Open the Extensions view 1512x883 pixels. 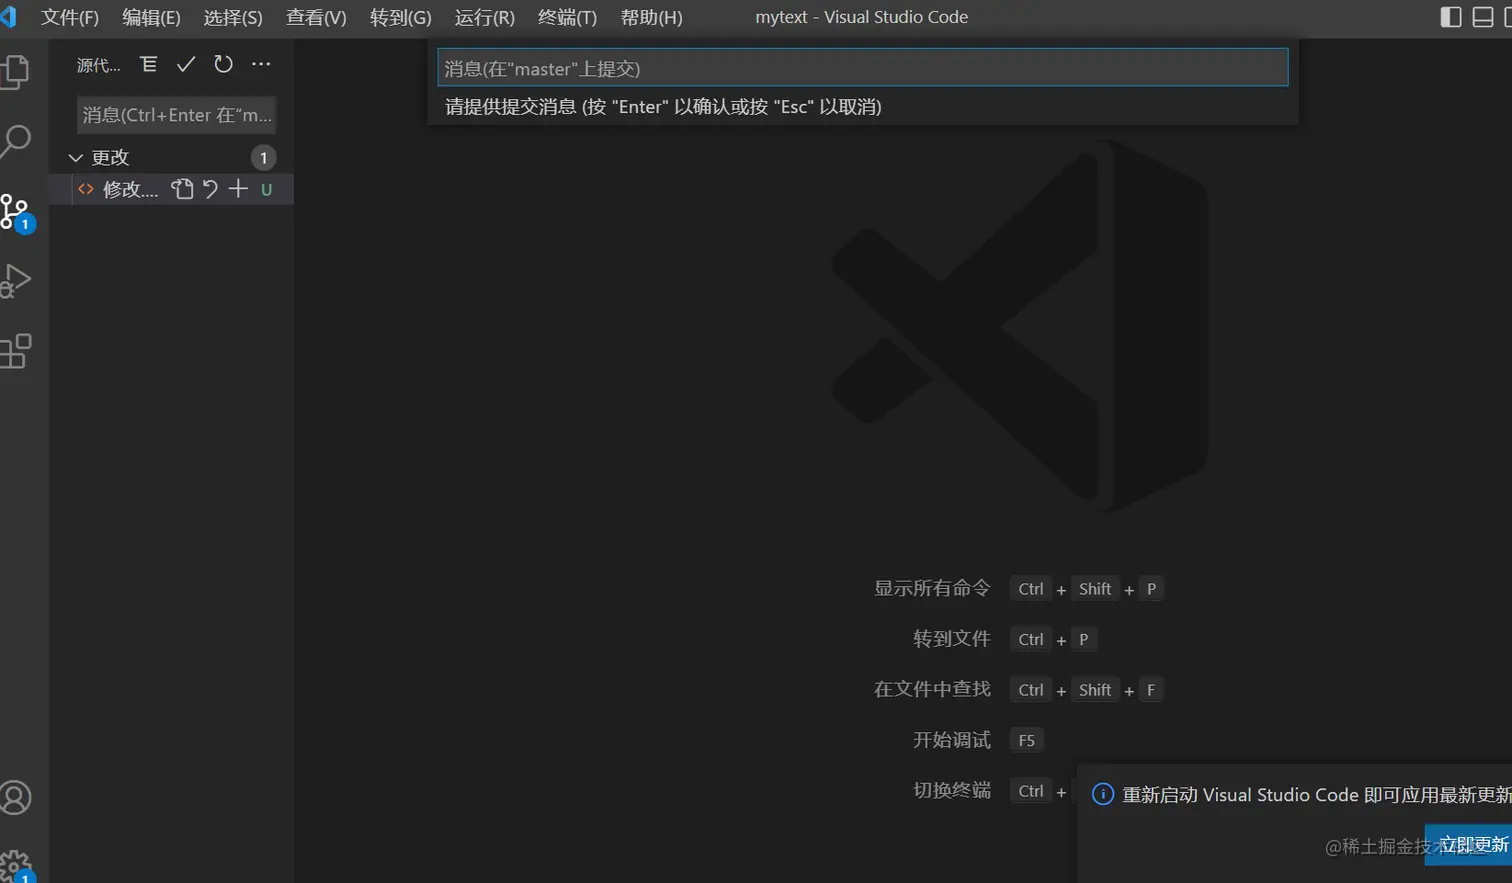coord(15,351)
